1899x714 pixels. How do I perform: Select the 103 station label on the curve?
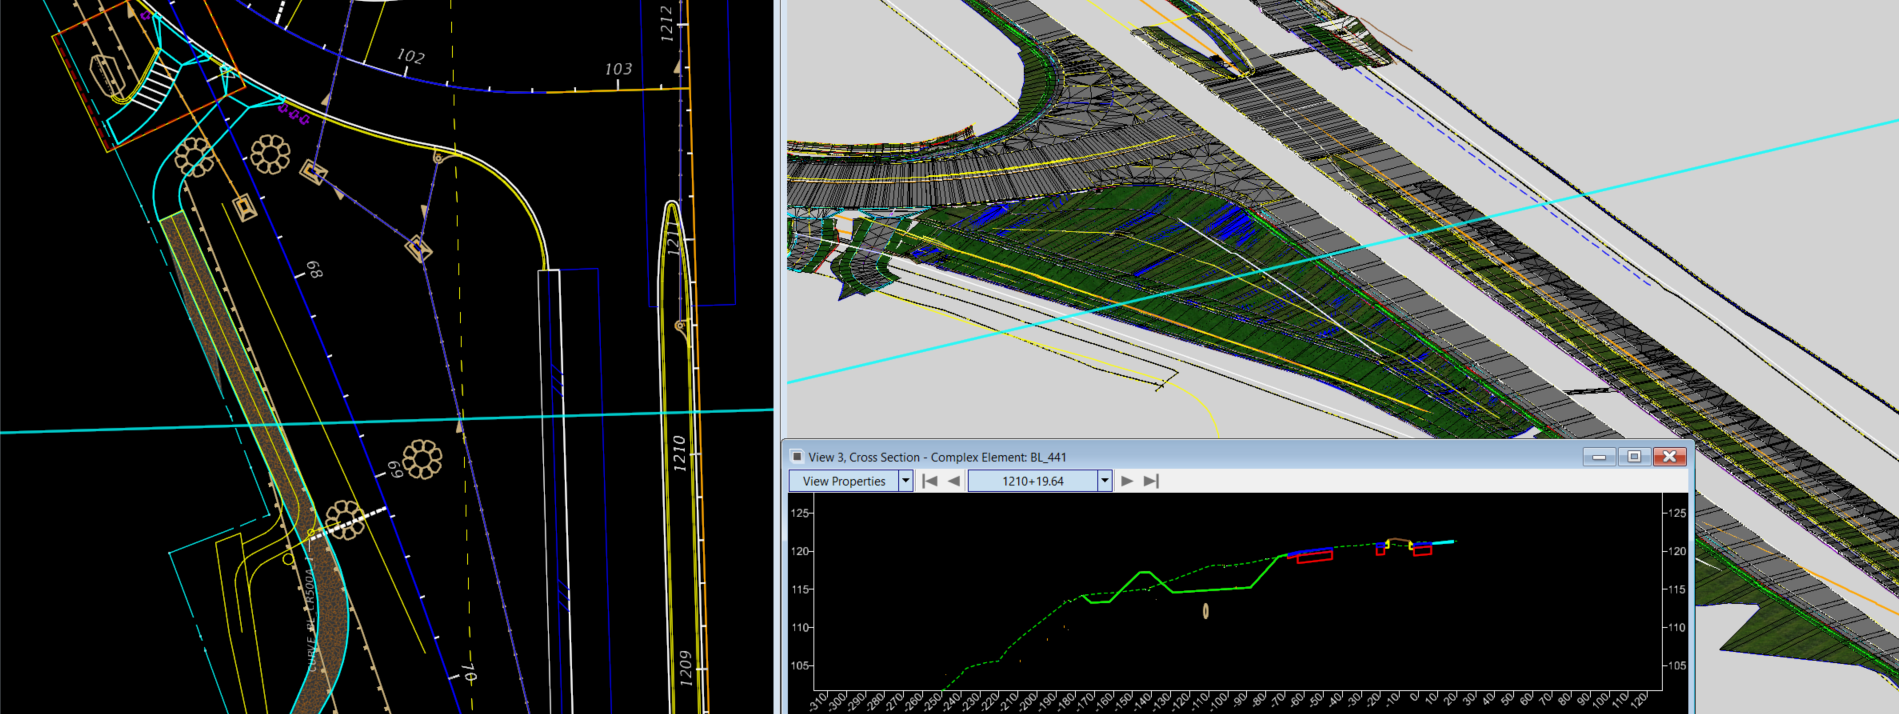618,69
